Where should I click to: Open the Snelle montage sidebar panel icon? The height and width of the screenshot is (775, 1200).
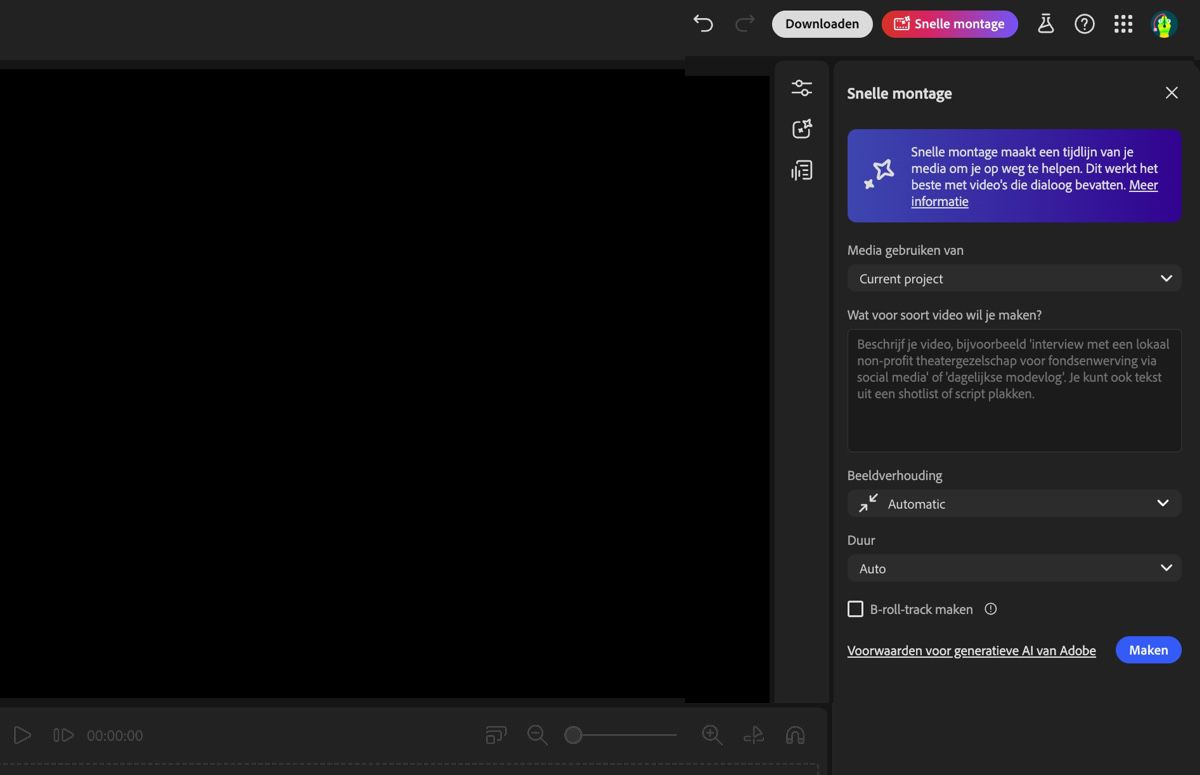[x=801, y=128]
